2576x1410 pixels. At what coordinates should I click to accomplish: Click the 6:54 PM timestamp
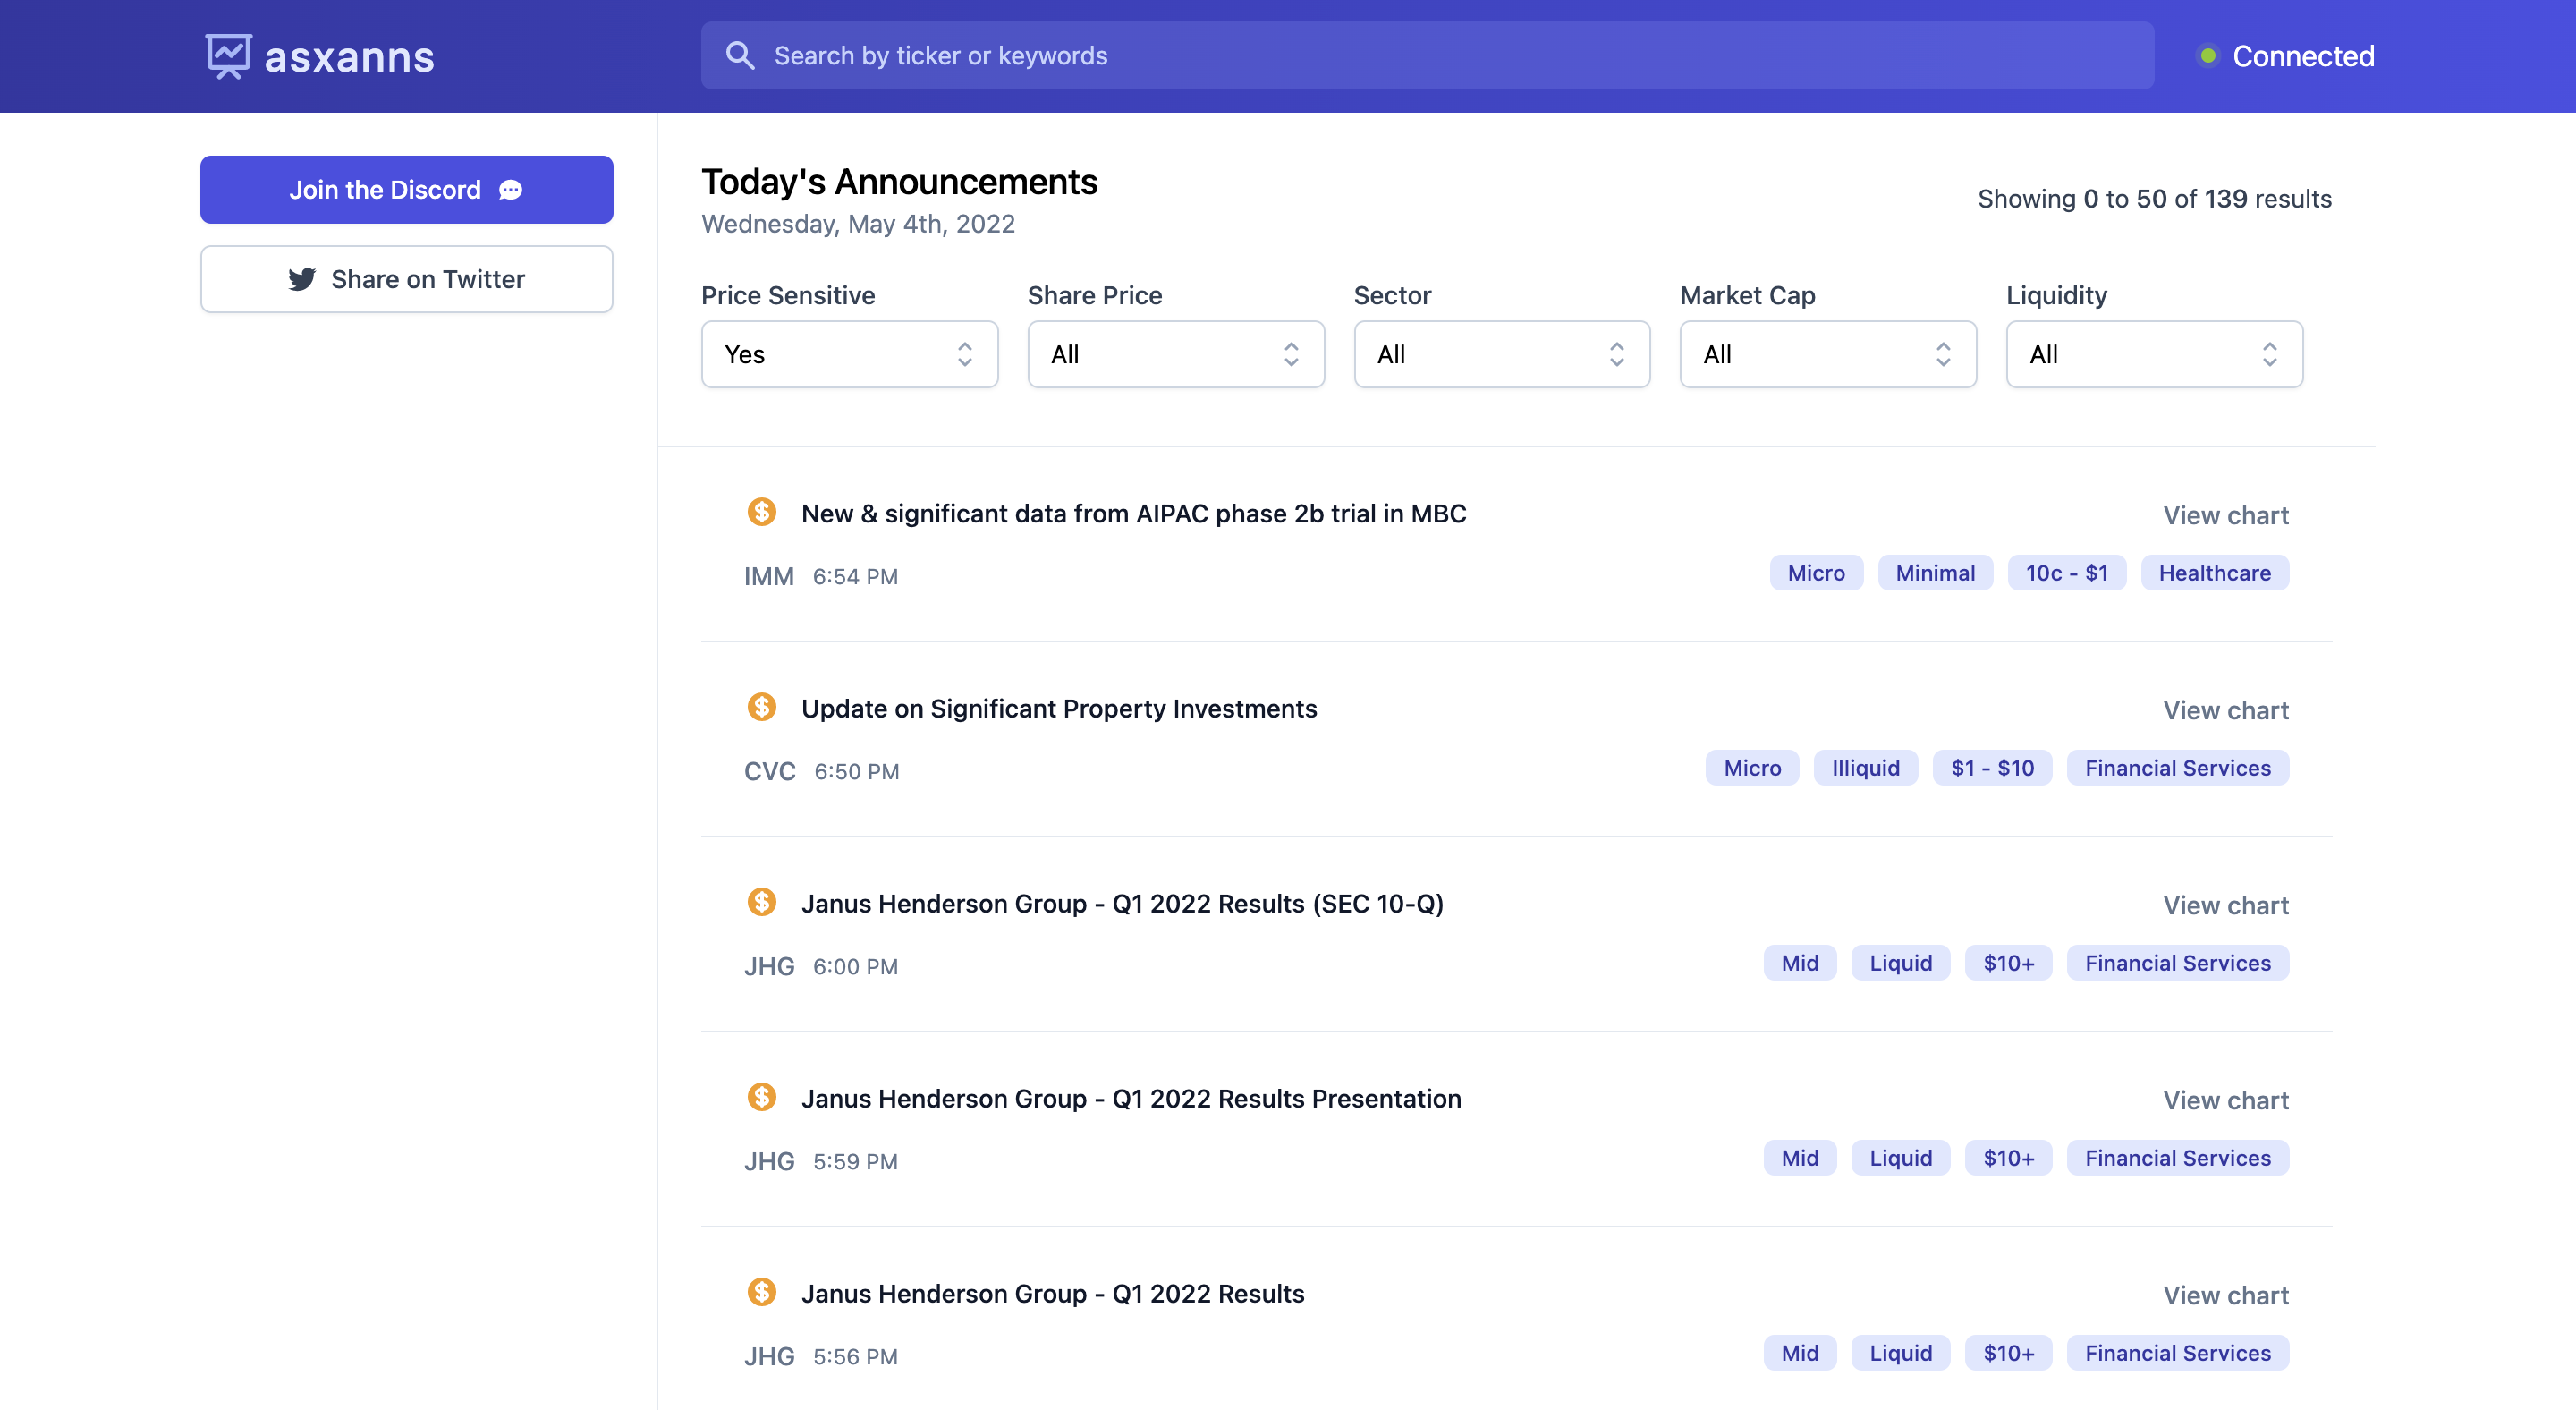tap(855, 576)
